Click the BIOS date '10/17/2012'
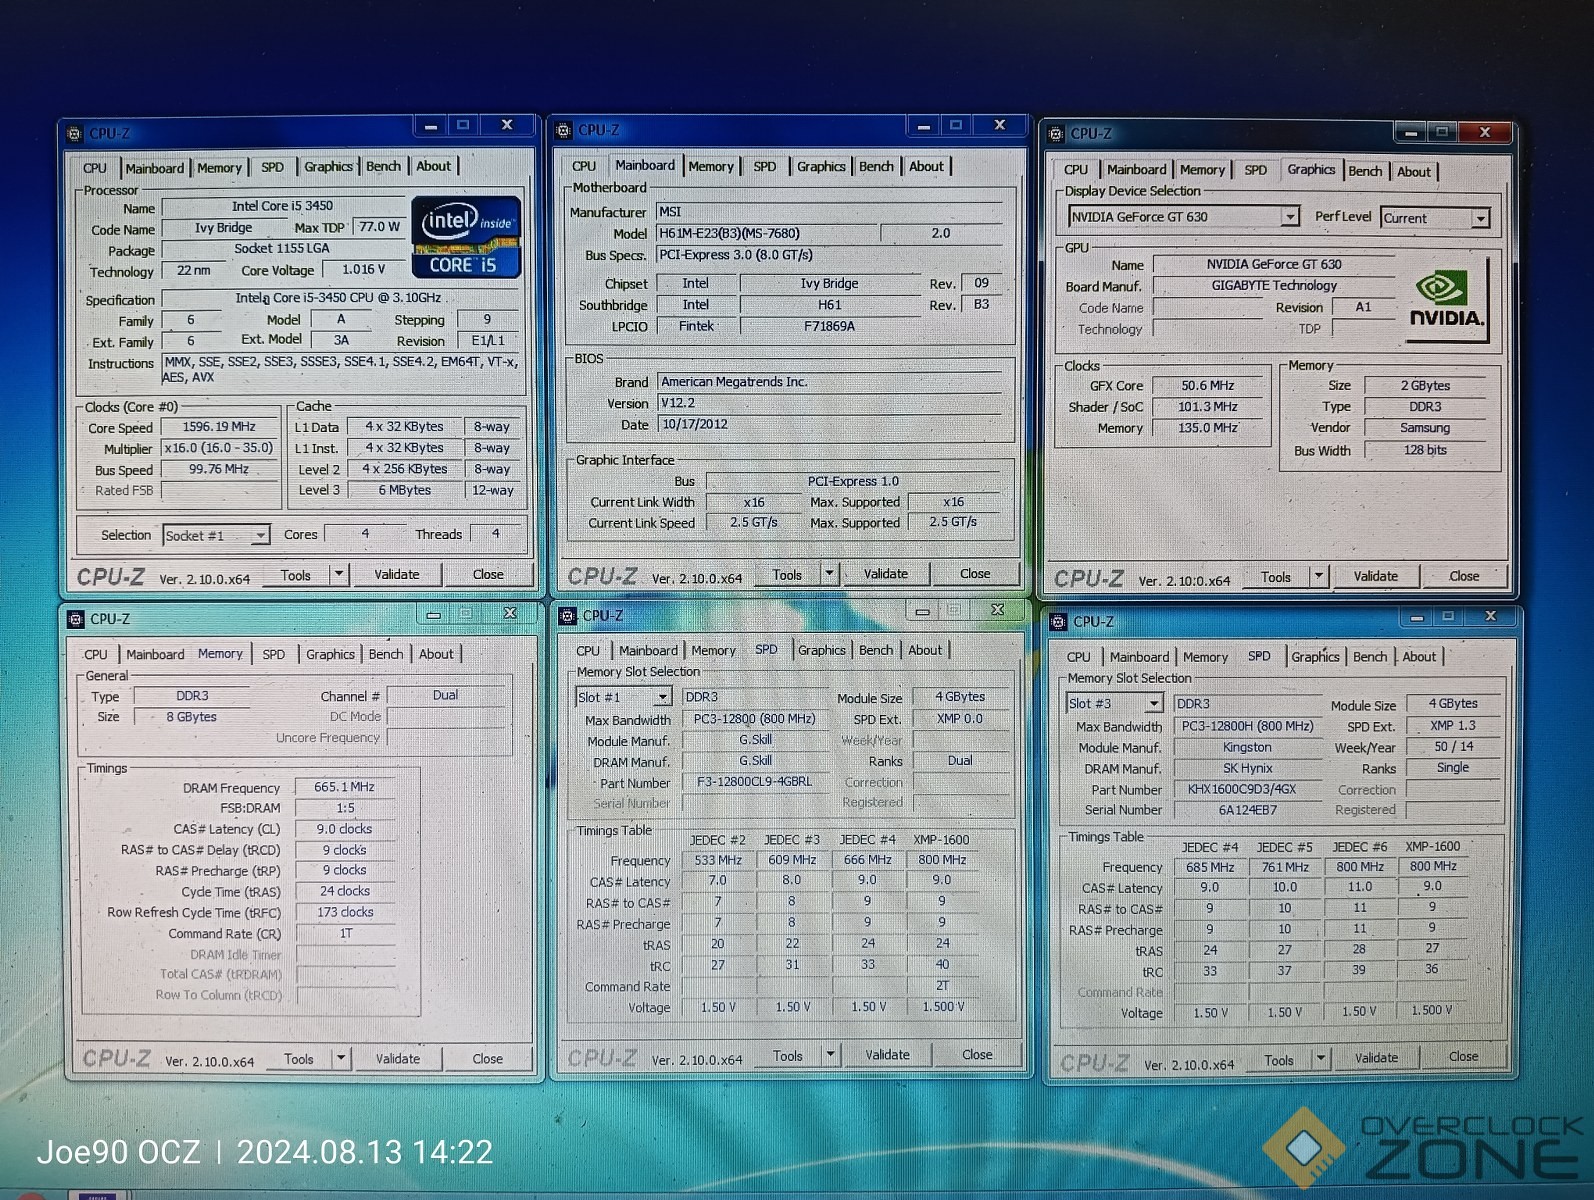 point(829,424)
